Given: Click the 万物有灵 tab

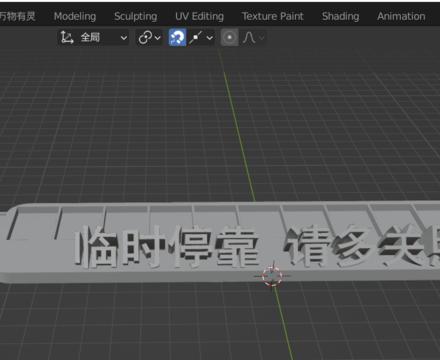Looking at the screenshot, I should pos(17,16).
